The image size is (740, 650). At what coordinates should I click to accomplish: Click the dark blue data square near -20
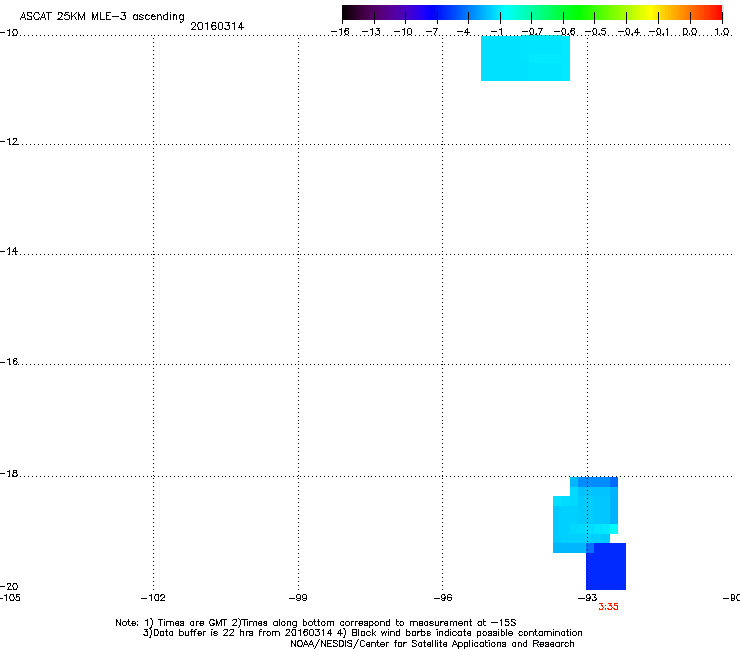pos(606,566)
